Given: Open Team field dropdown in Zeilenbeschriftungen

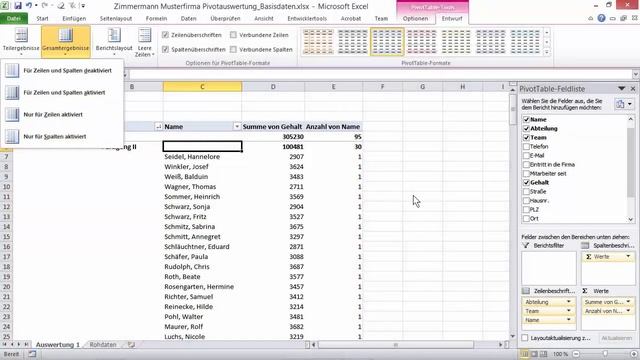Looking at the screenshot, I should click(569, 311).
